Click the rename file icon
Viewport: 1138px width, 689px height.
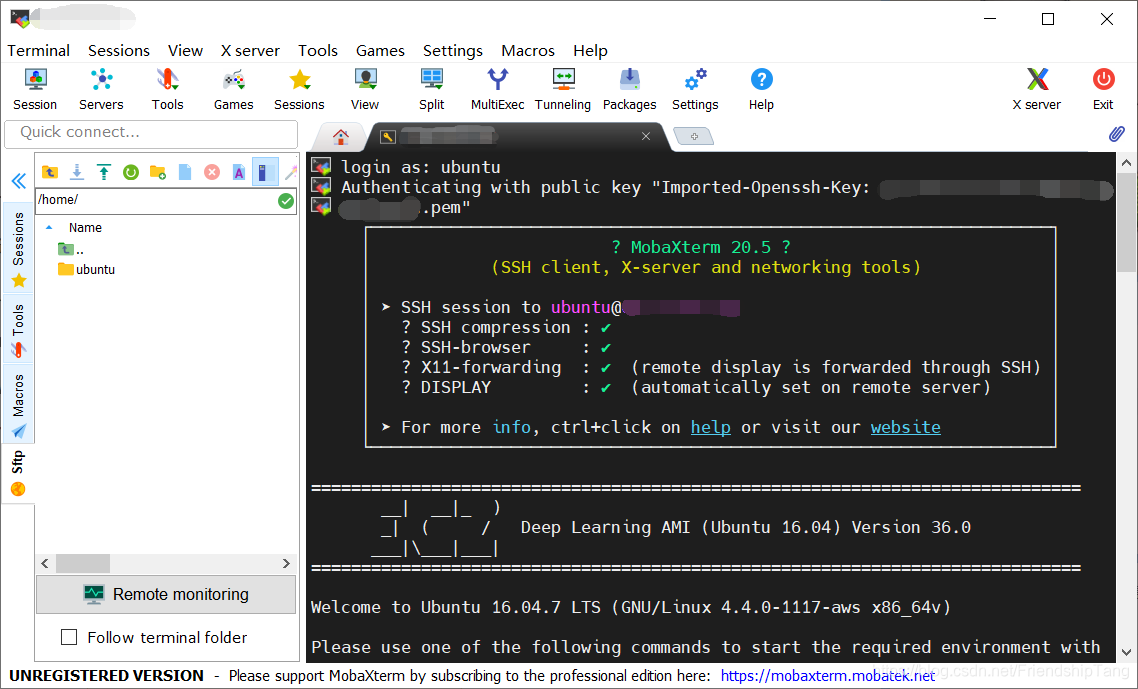[x=239, y=172]
